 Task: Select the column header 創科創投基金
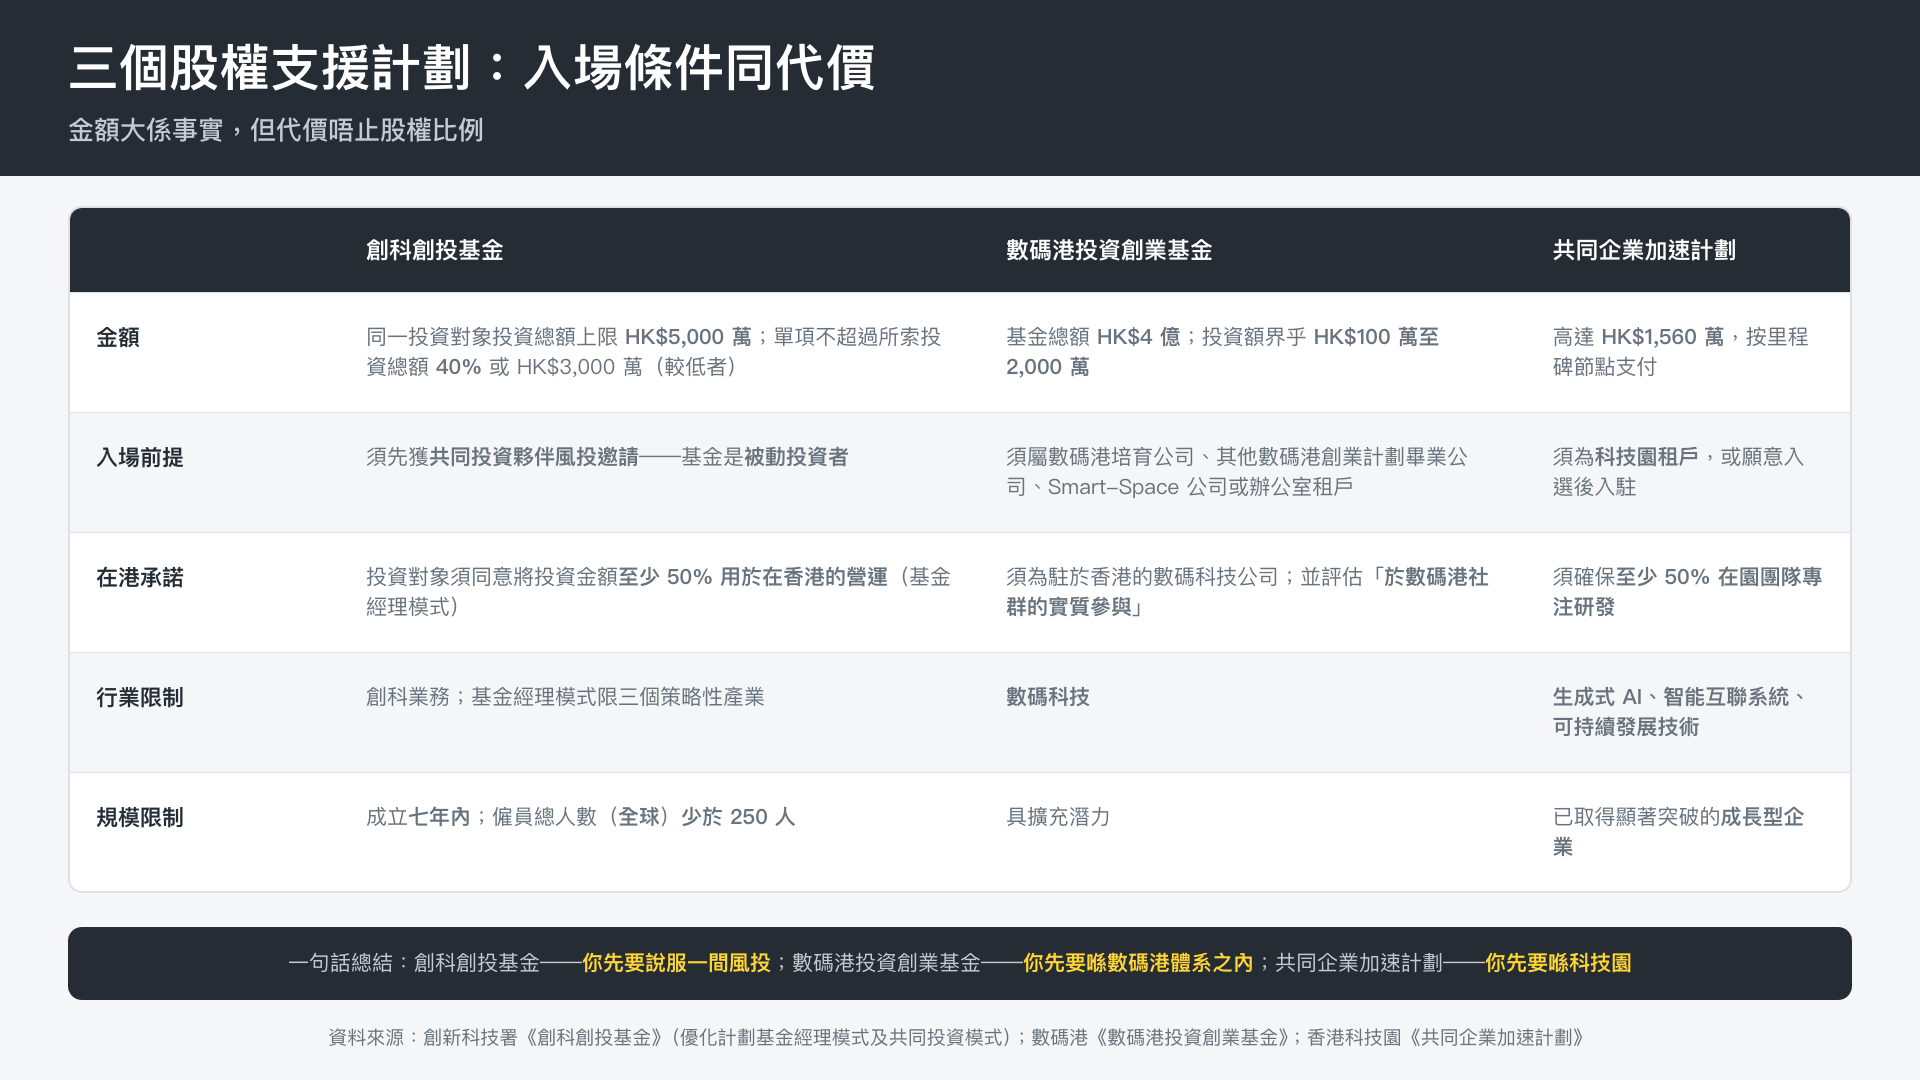click(x=434, y=250)
